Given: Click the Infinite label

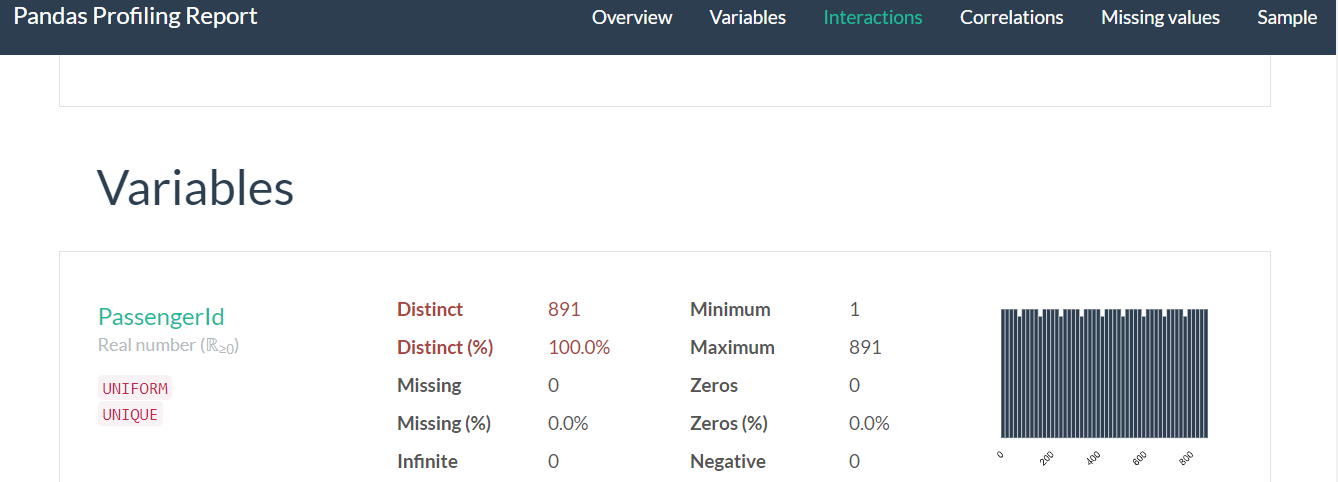Looking at the screenshot, I should coord(427,461).
